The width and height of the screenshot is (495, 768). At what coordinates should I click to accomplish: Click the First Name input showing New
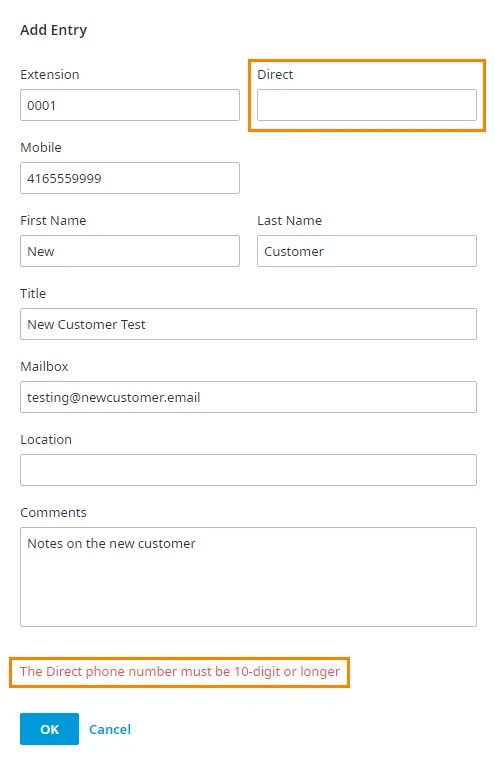click(130, 251)
